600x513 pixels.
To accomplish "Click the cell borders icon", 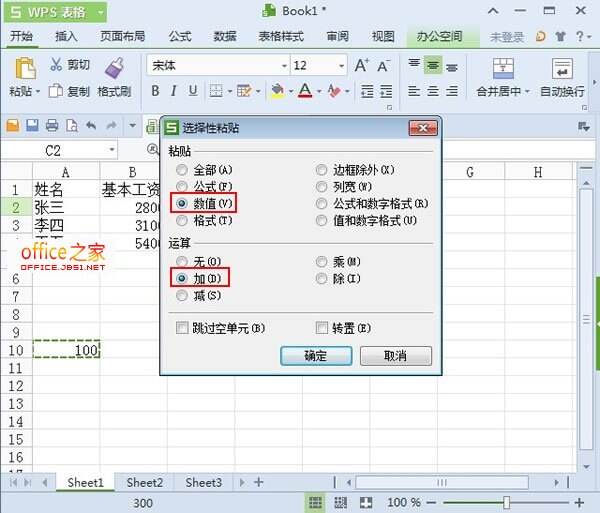I will (216, 91).
